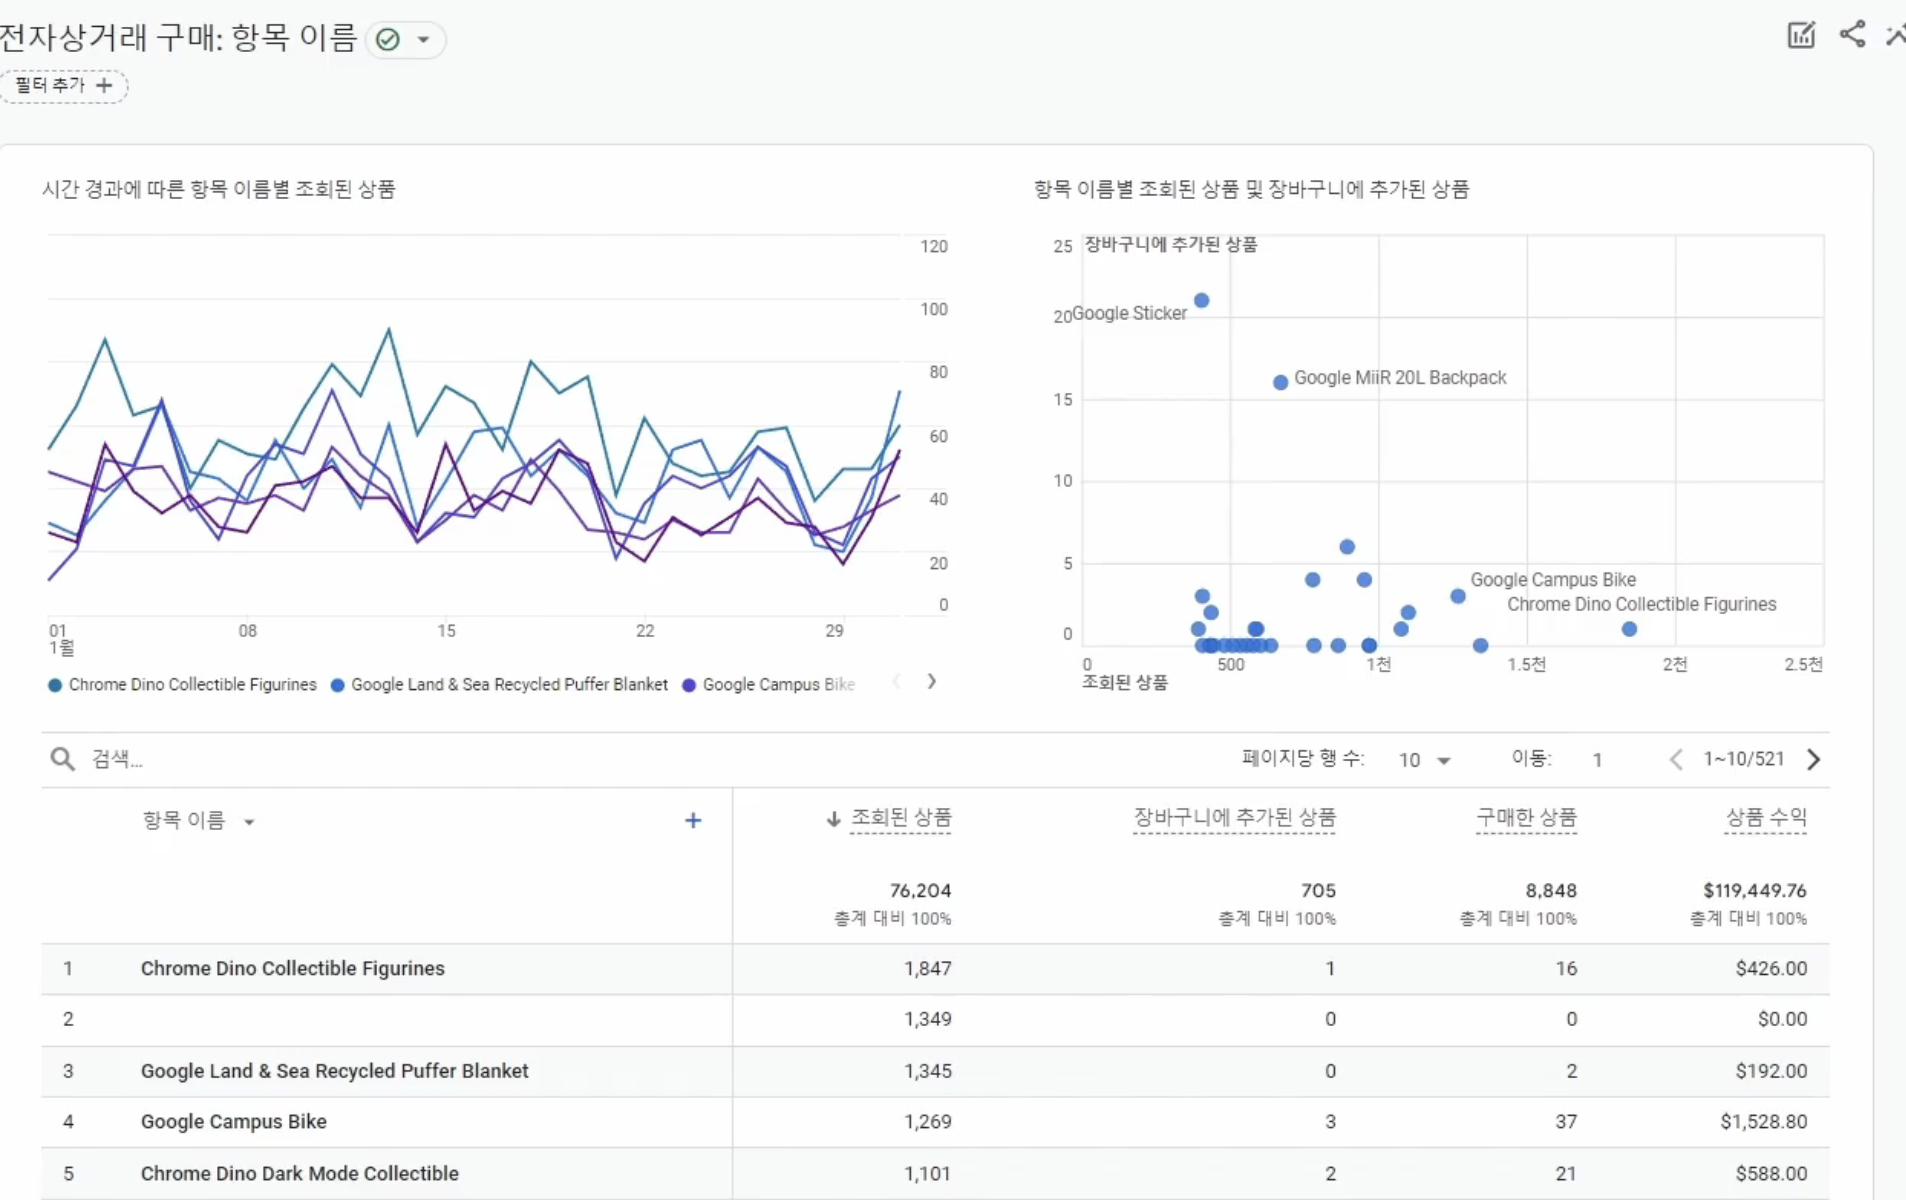Click the Google Campus Bike scatter point

click(x=1458, y=596)
